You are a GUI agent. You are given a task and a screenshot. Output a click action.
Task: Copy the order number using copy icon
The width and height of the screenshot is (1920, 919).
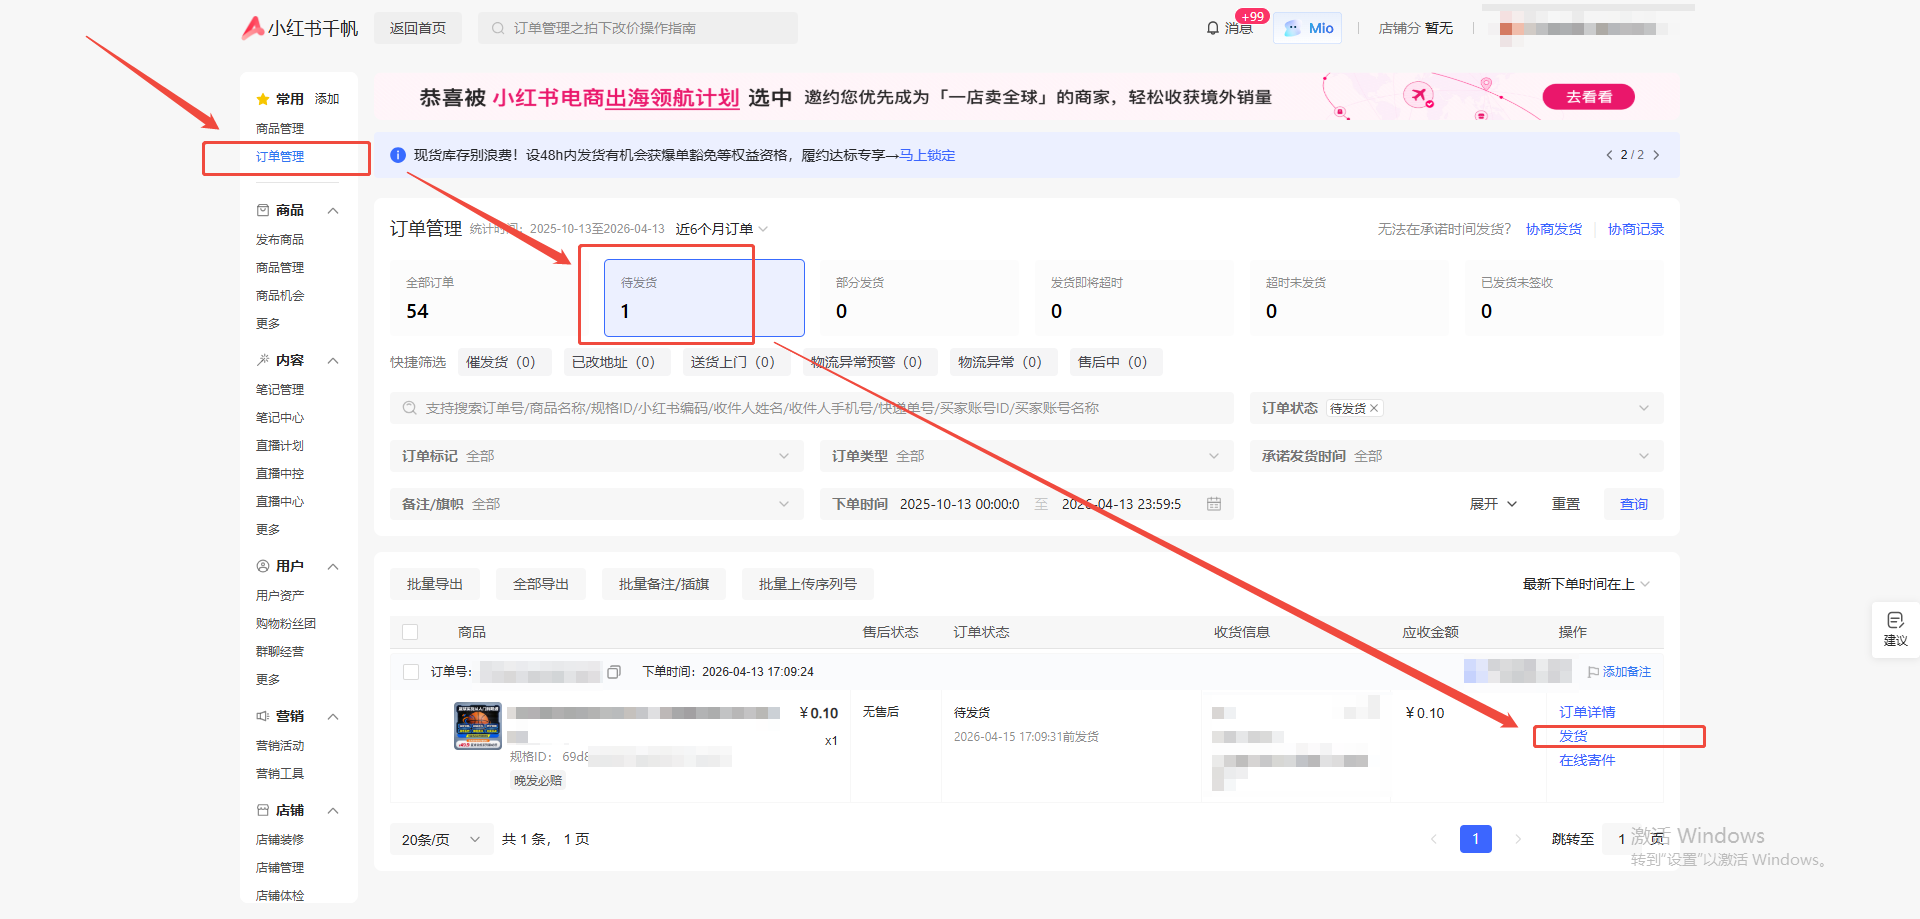click(614, 672)
